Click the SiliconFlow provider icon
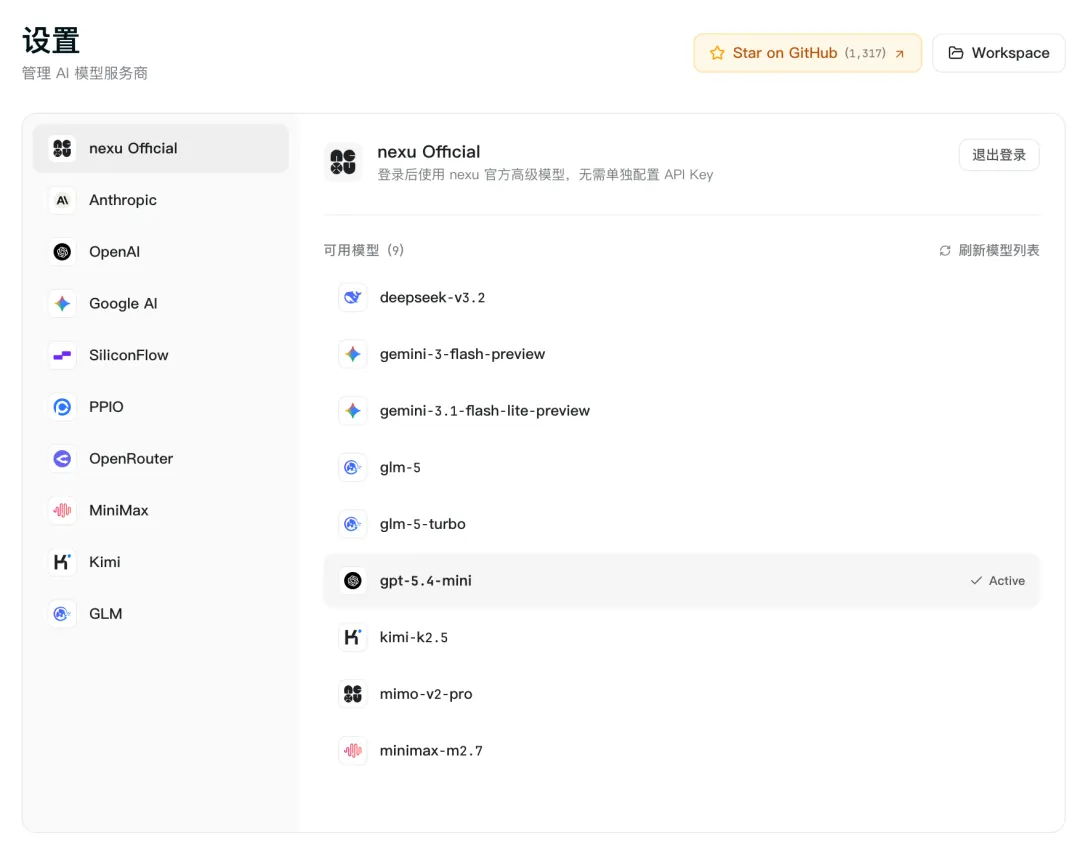1080x846 pixels. click(62, 355)
